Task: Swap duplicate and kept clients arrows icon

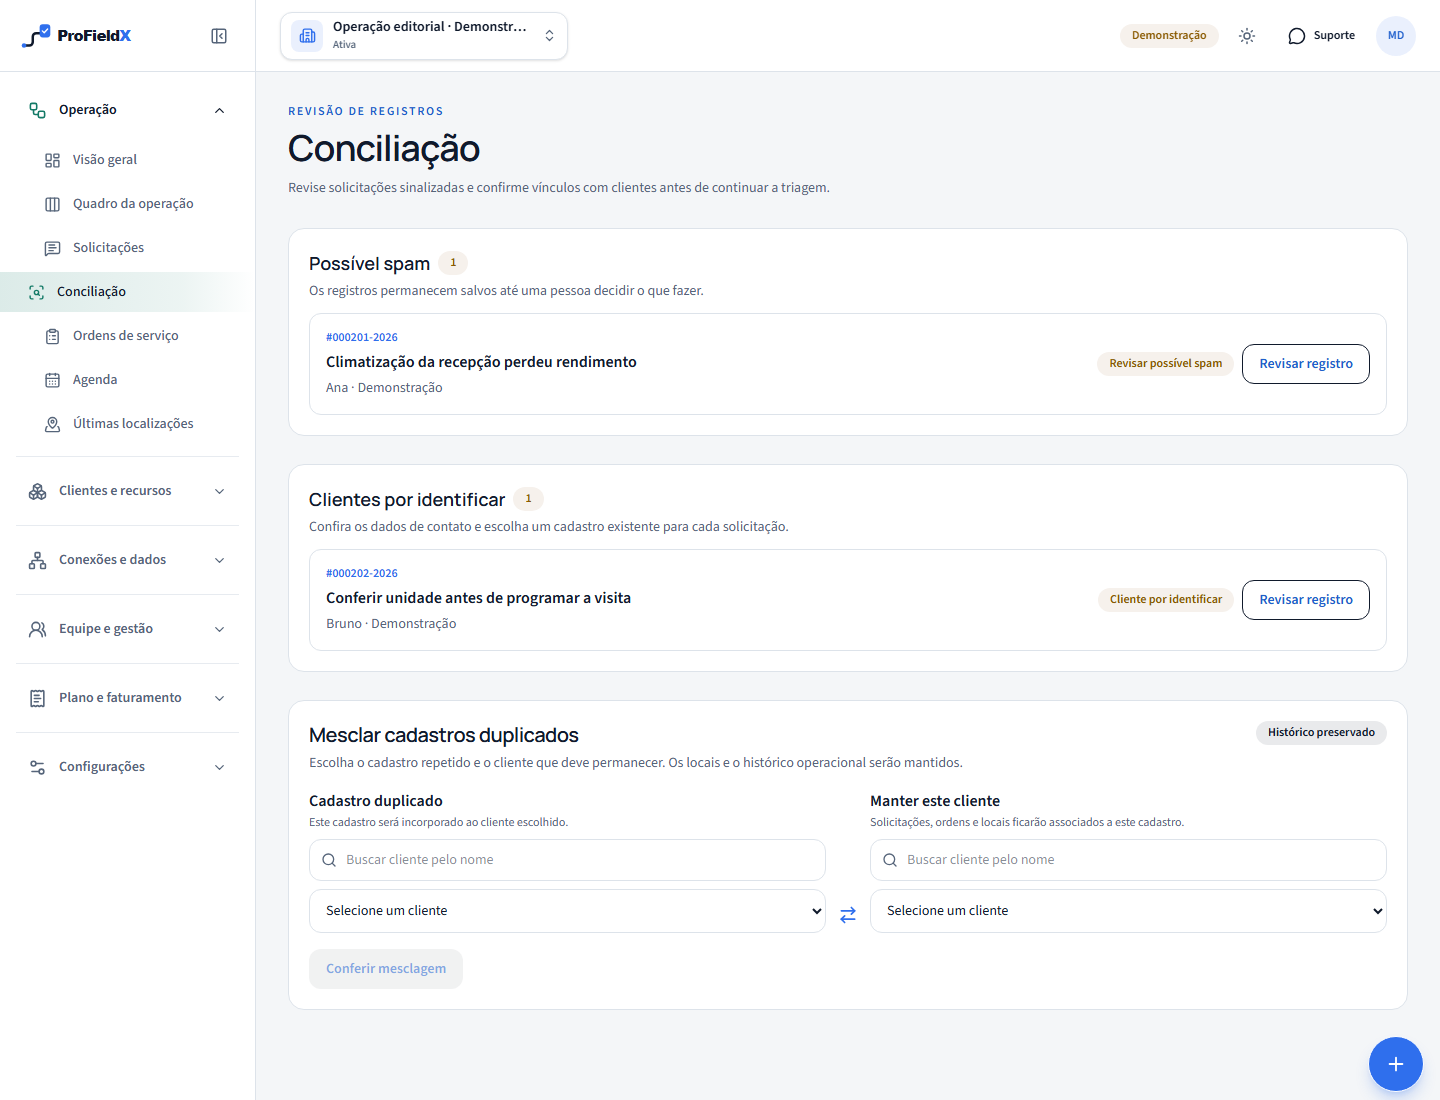Action: point(848,914)
